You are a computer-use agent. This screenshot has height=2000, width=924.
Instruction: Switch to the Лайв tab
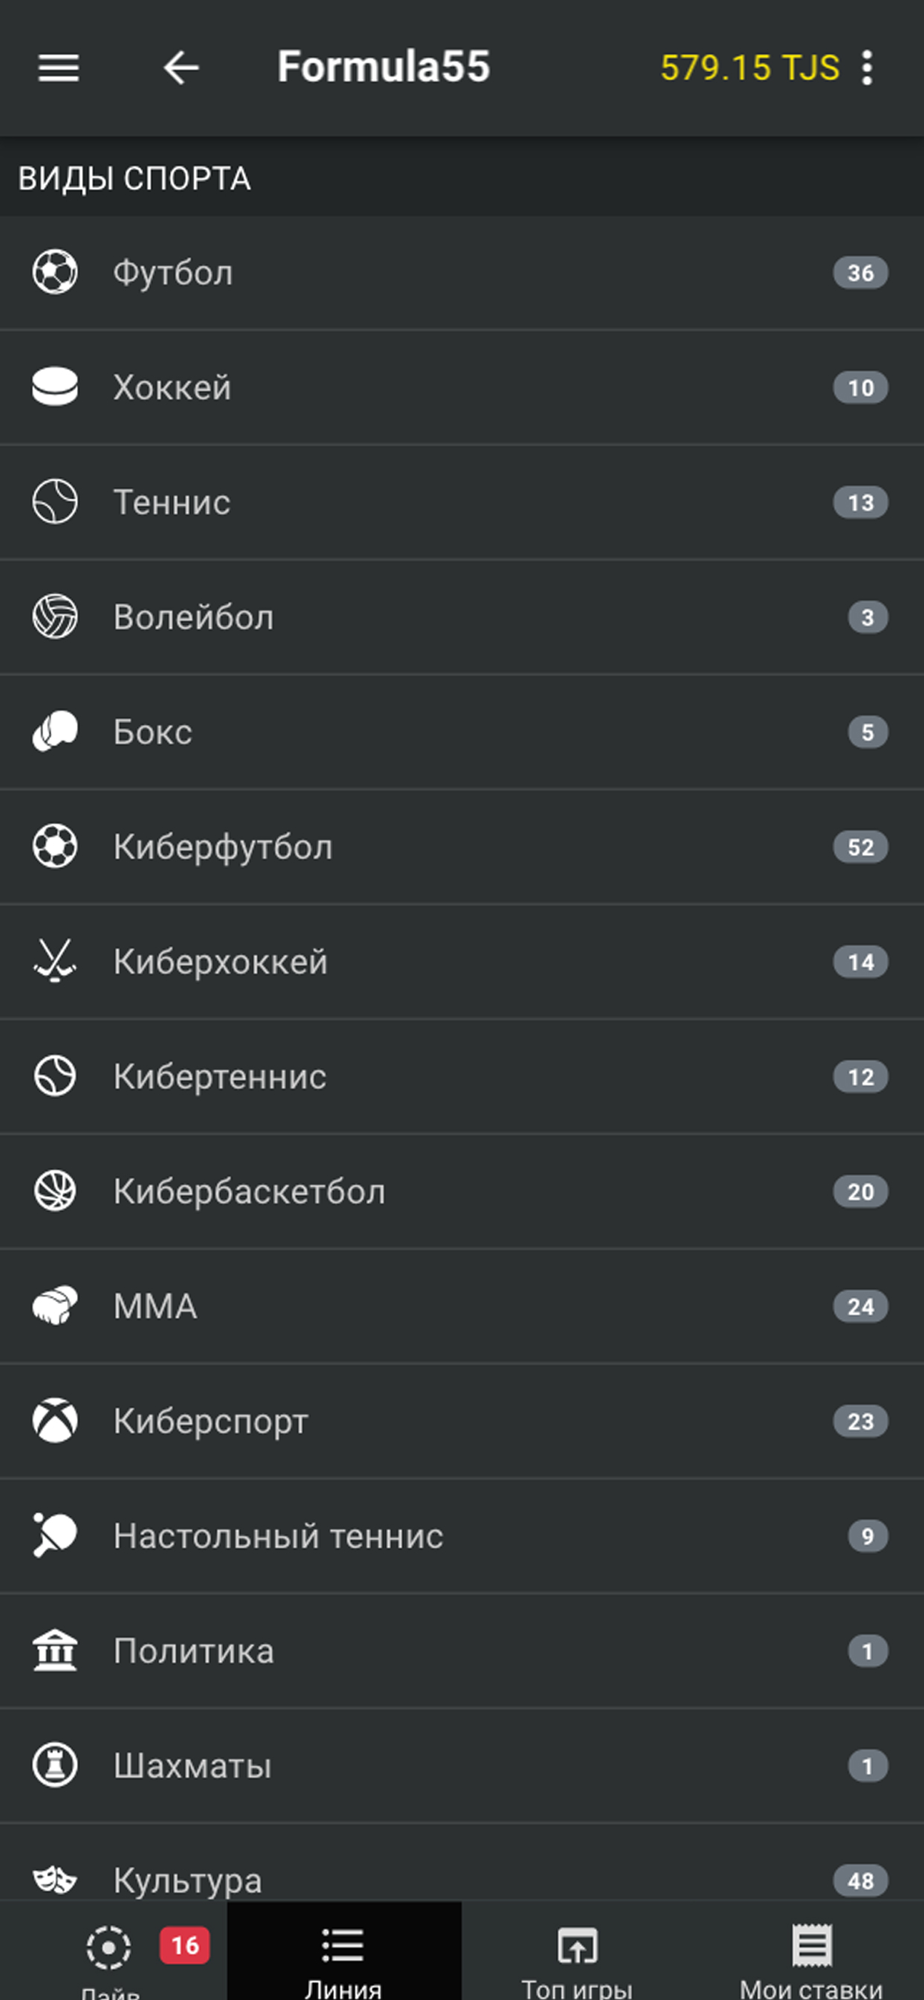[110, 1955]
